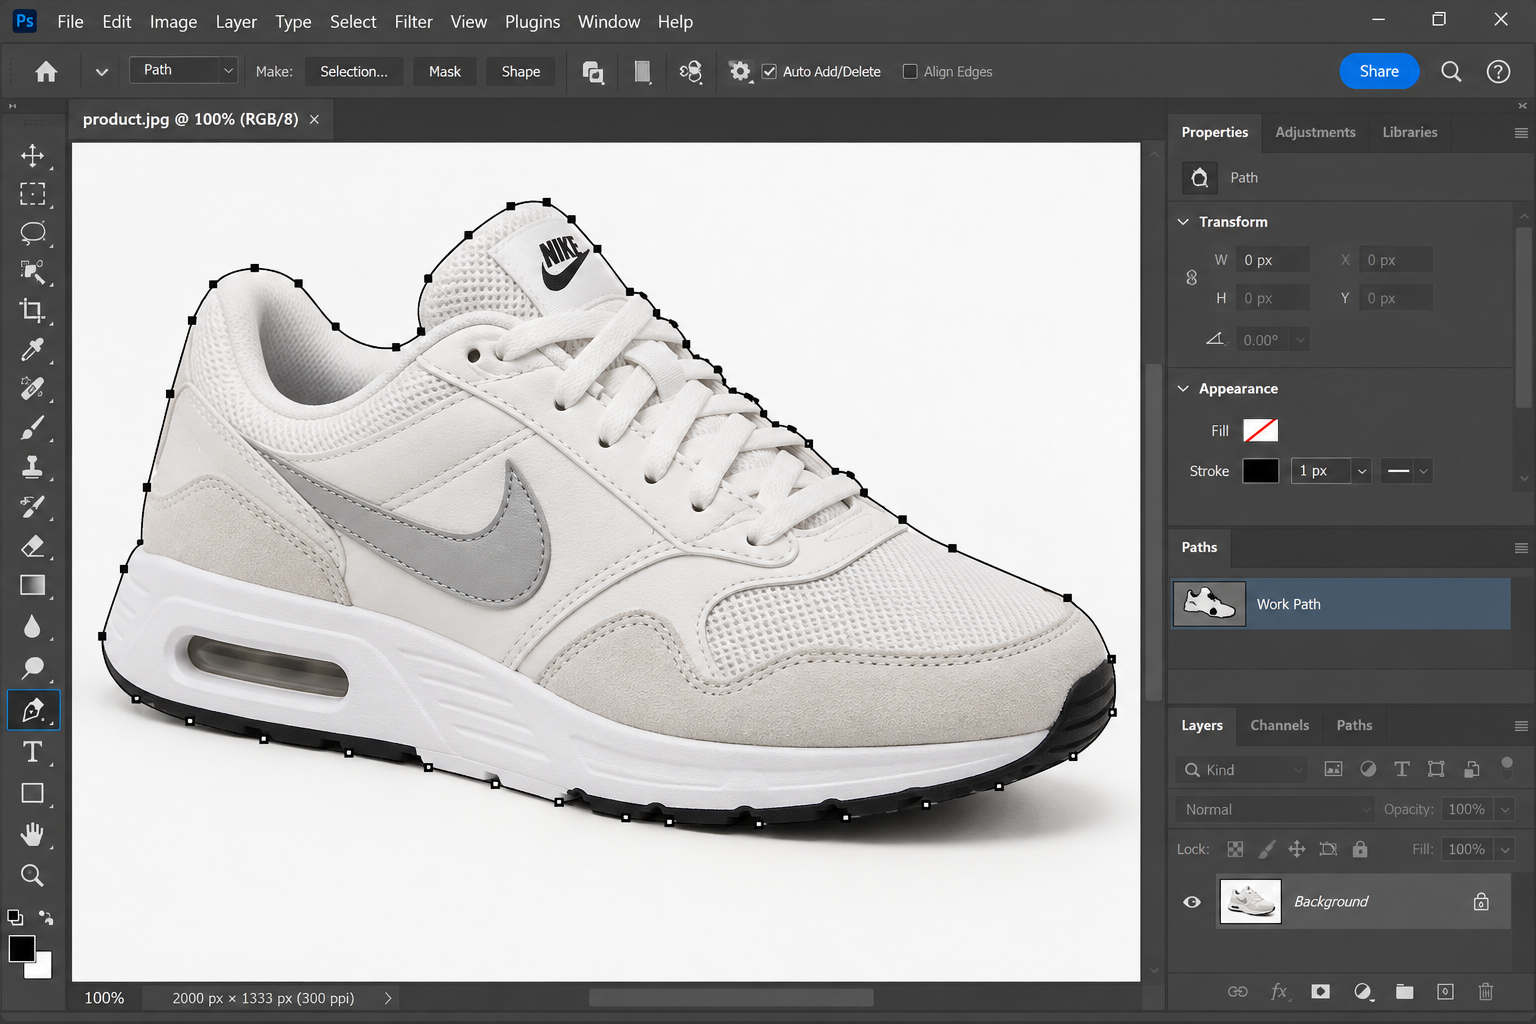Open the tool preset picker arrow
The height and width of the screenshot is (1024, 1536).
pyautogui.click(x=101, y=72)
